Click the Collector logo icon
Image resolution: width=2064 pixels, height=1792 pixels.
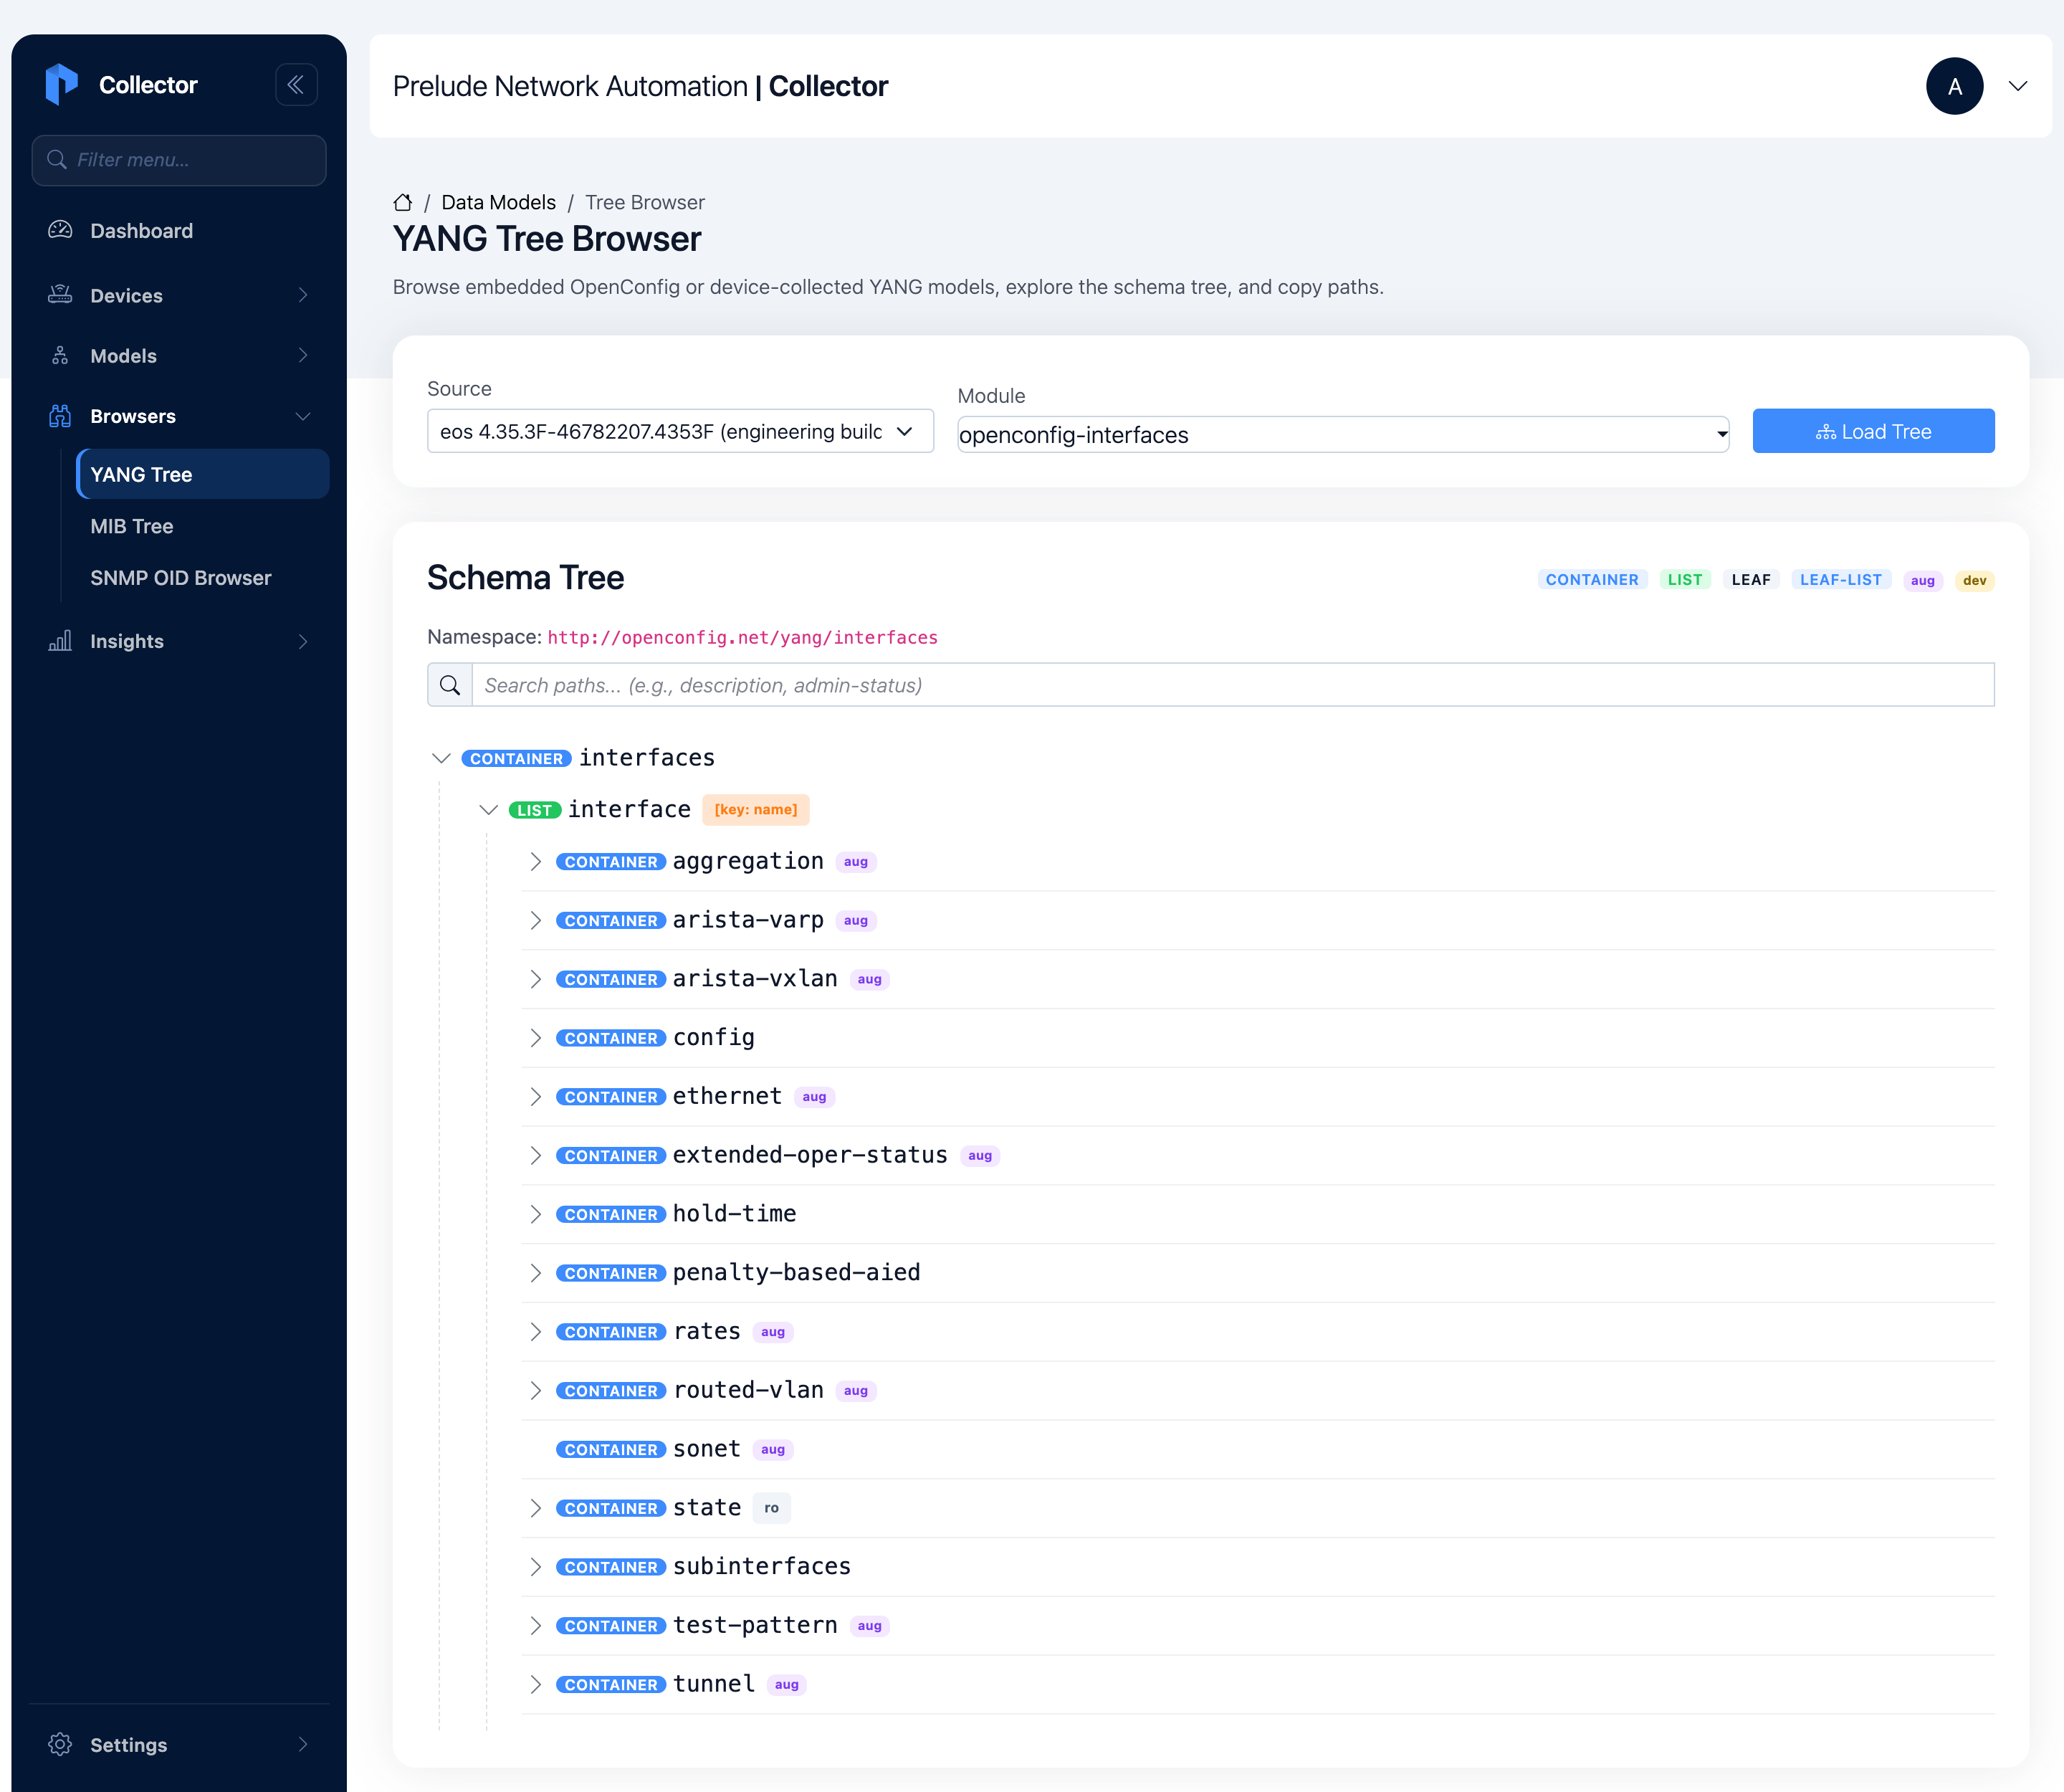(61, 85)
